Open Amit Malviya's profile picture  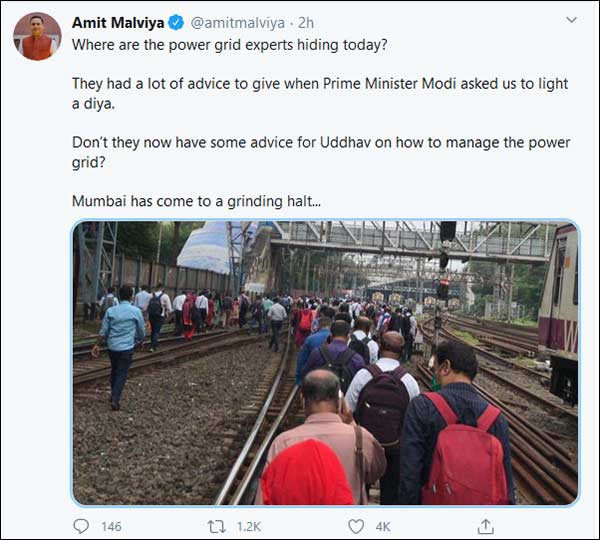coord(36,37)
